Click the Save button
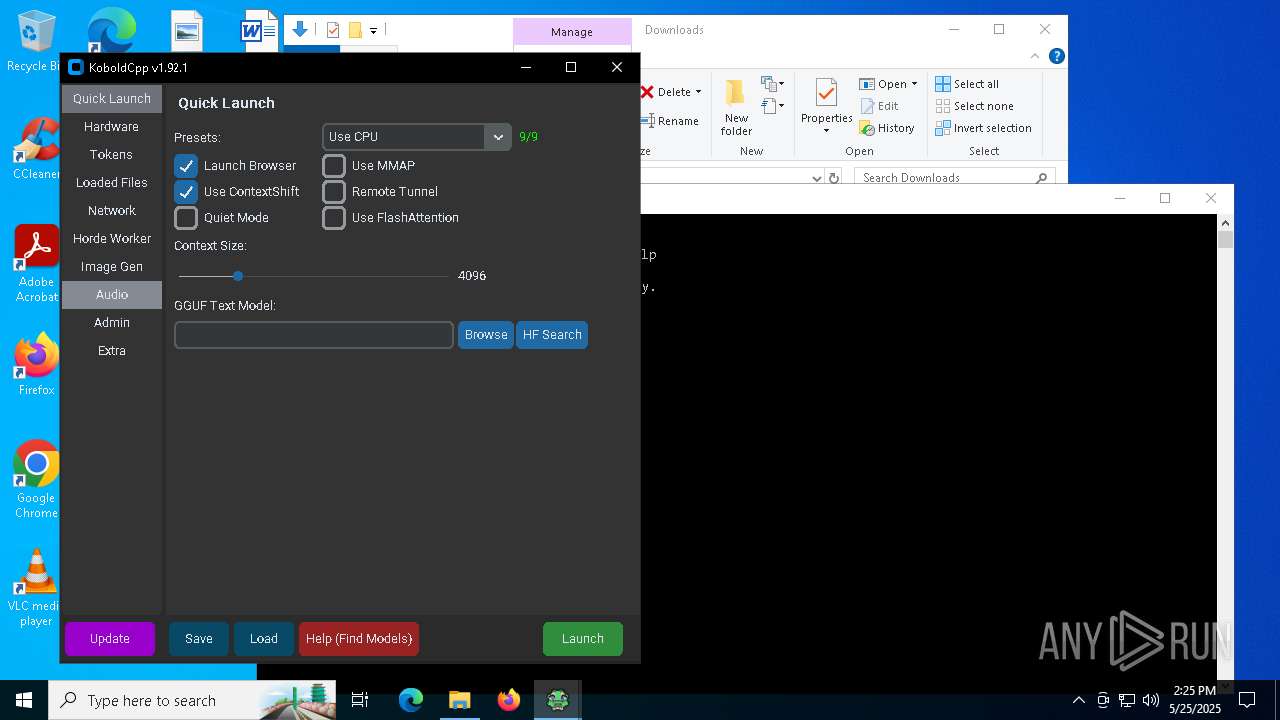This screenshot has height=720, width=1280. pos(199,639)
